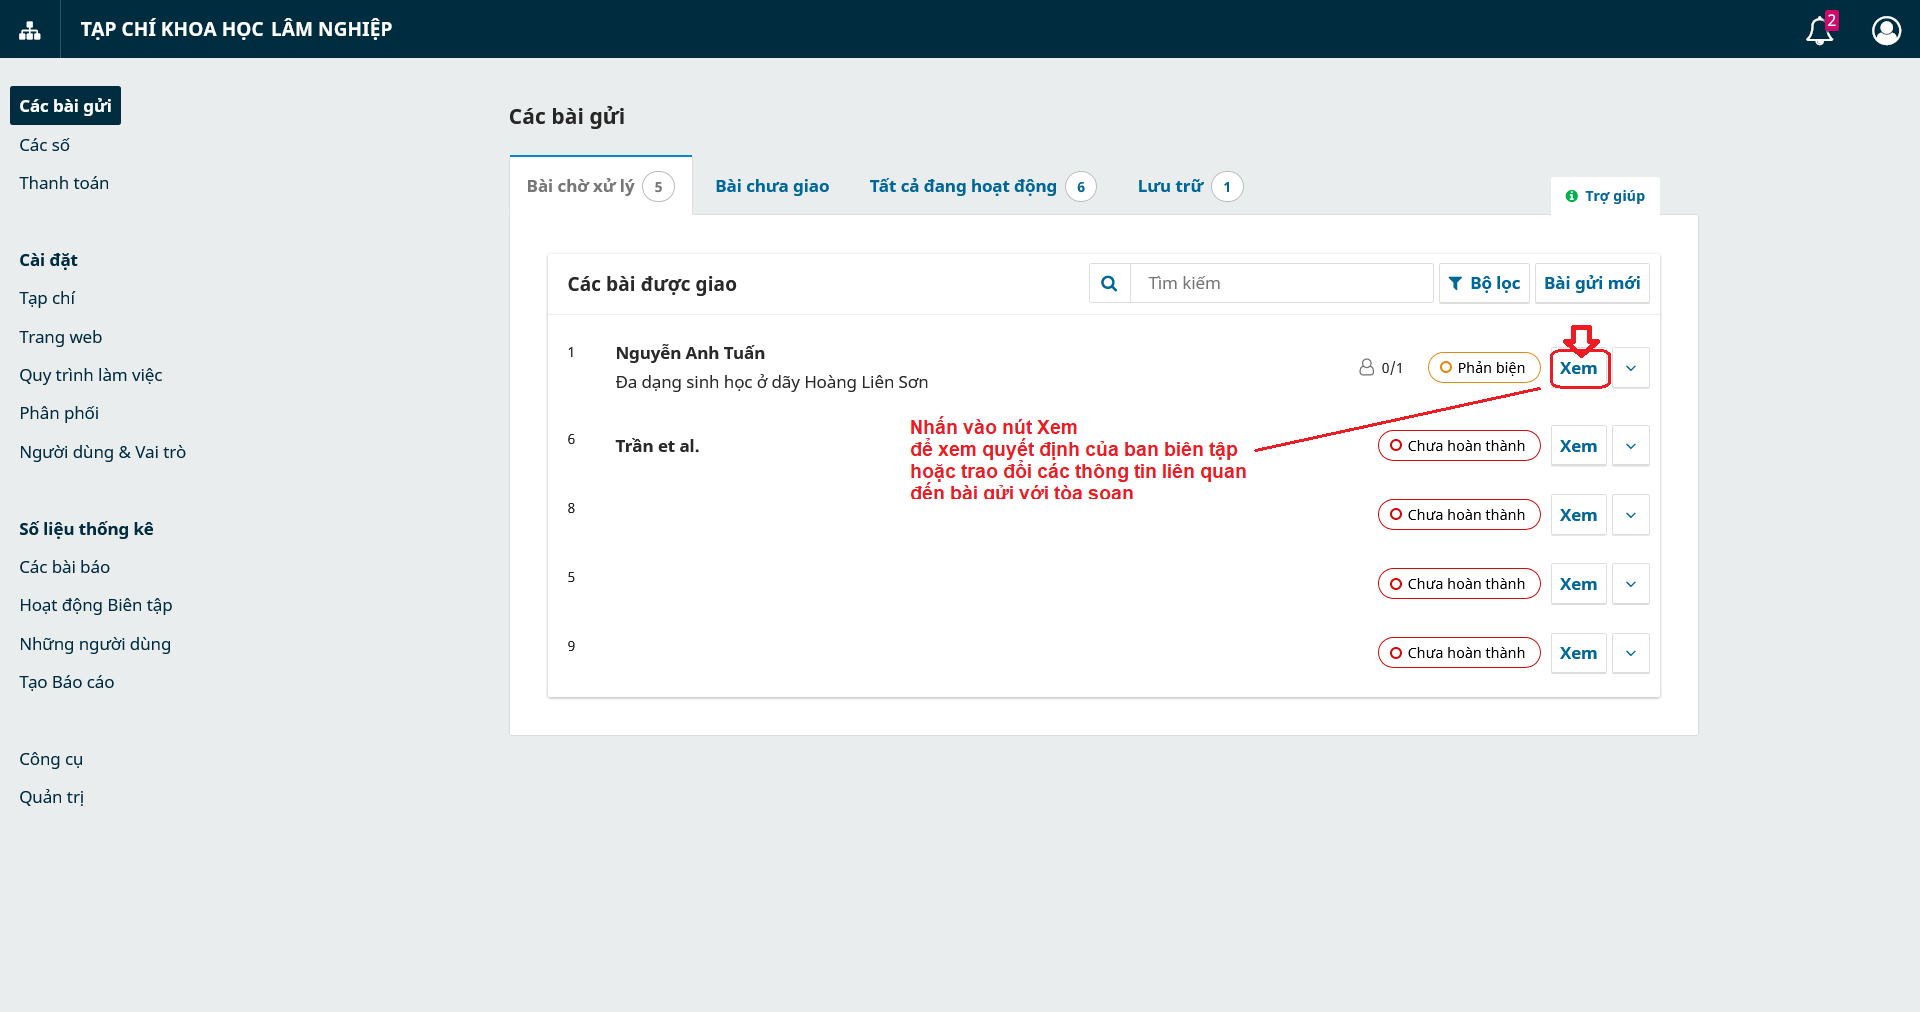The height and width of the screenshot is (1012, 1920).
Task: Click Bài gửi mới button
Action: tap(1591, 284)
